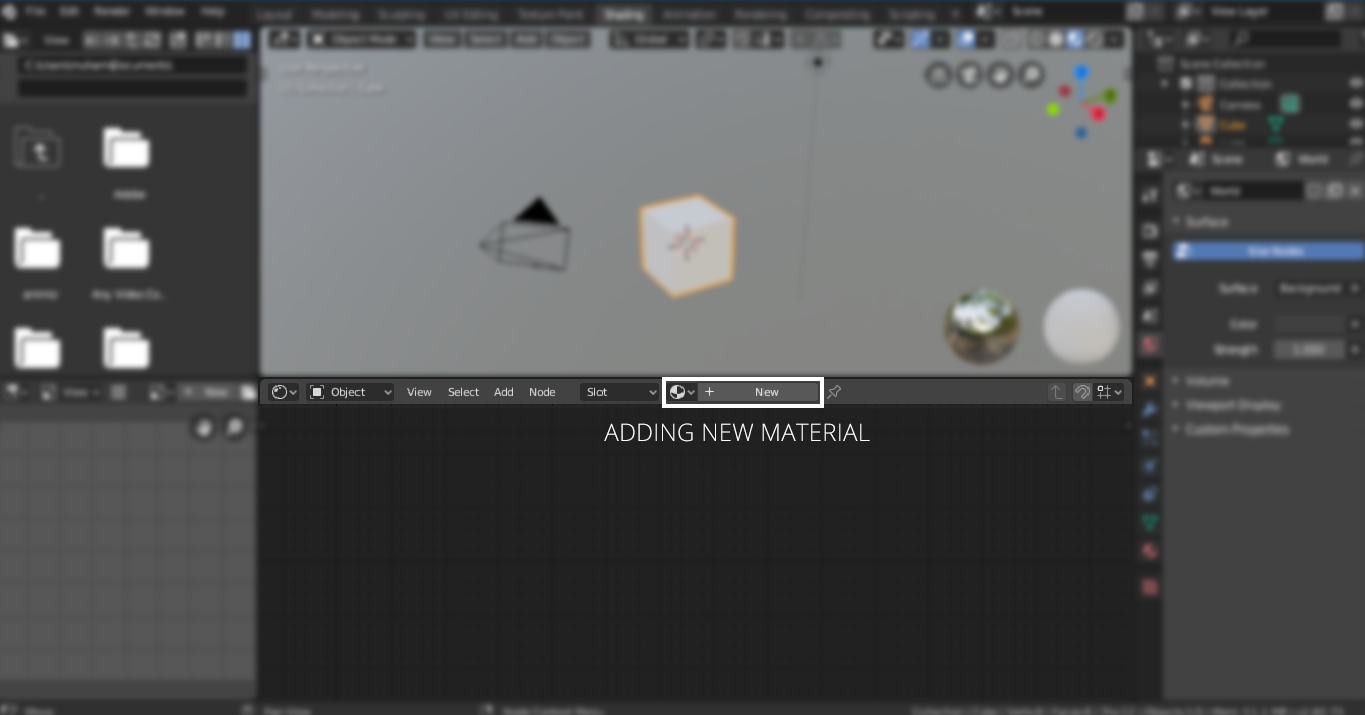Open the node editor type selector
The height and width of the screenshot is (715, 1365).
[x=284, y=392]
